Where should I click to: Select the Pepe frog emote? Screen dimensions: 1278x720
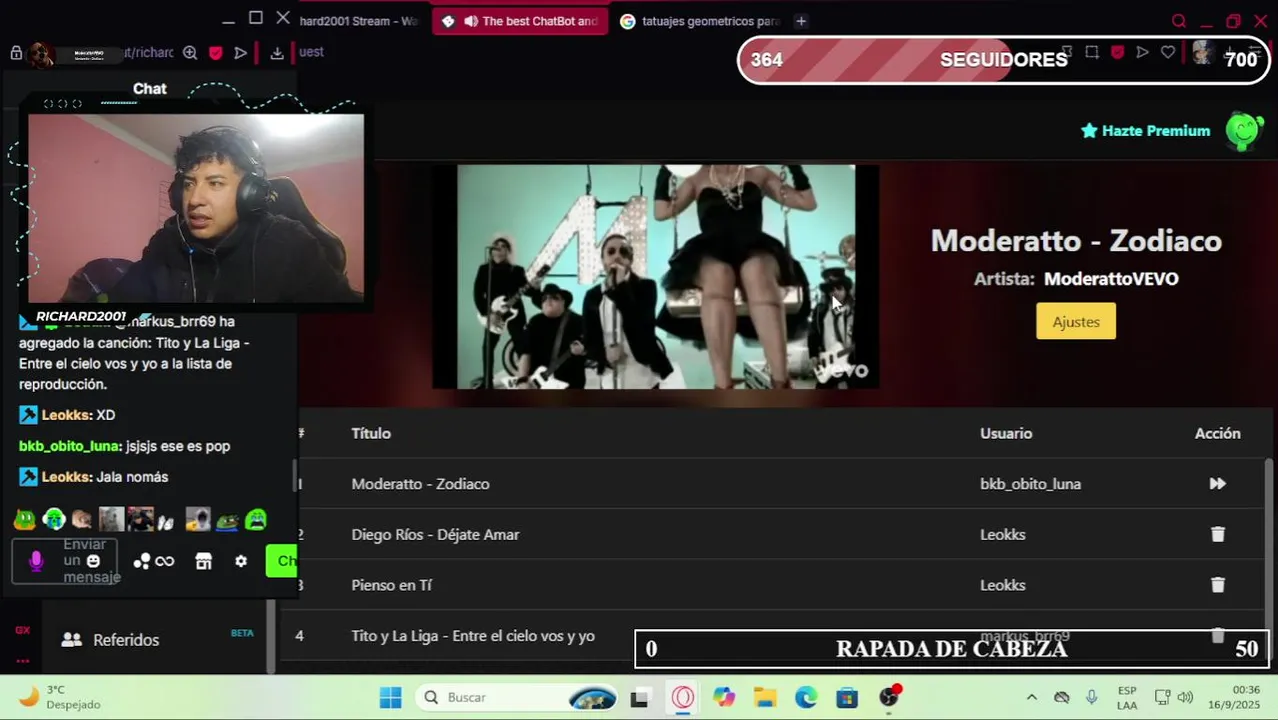(x=228, y=519)
